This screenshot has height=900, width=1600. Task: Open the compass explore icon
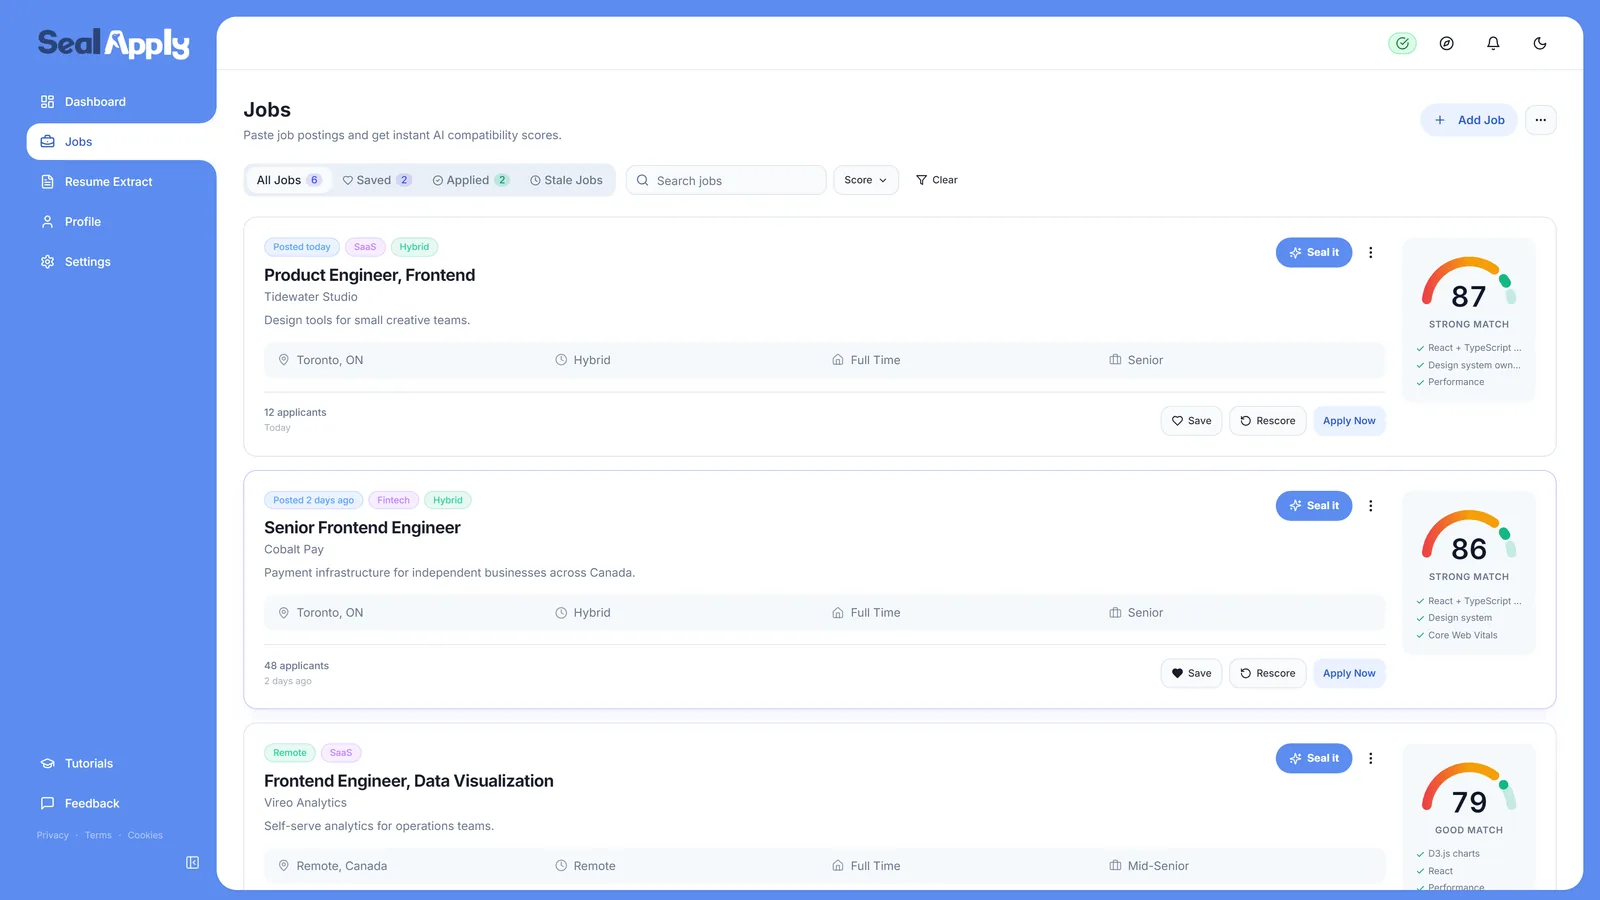click(1446, 43)
